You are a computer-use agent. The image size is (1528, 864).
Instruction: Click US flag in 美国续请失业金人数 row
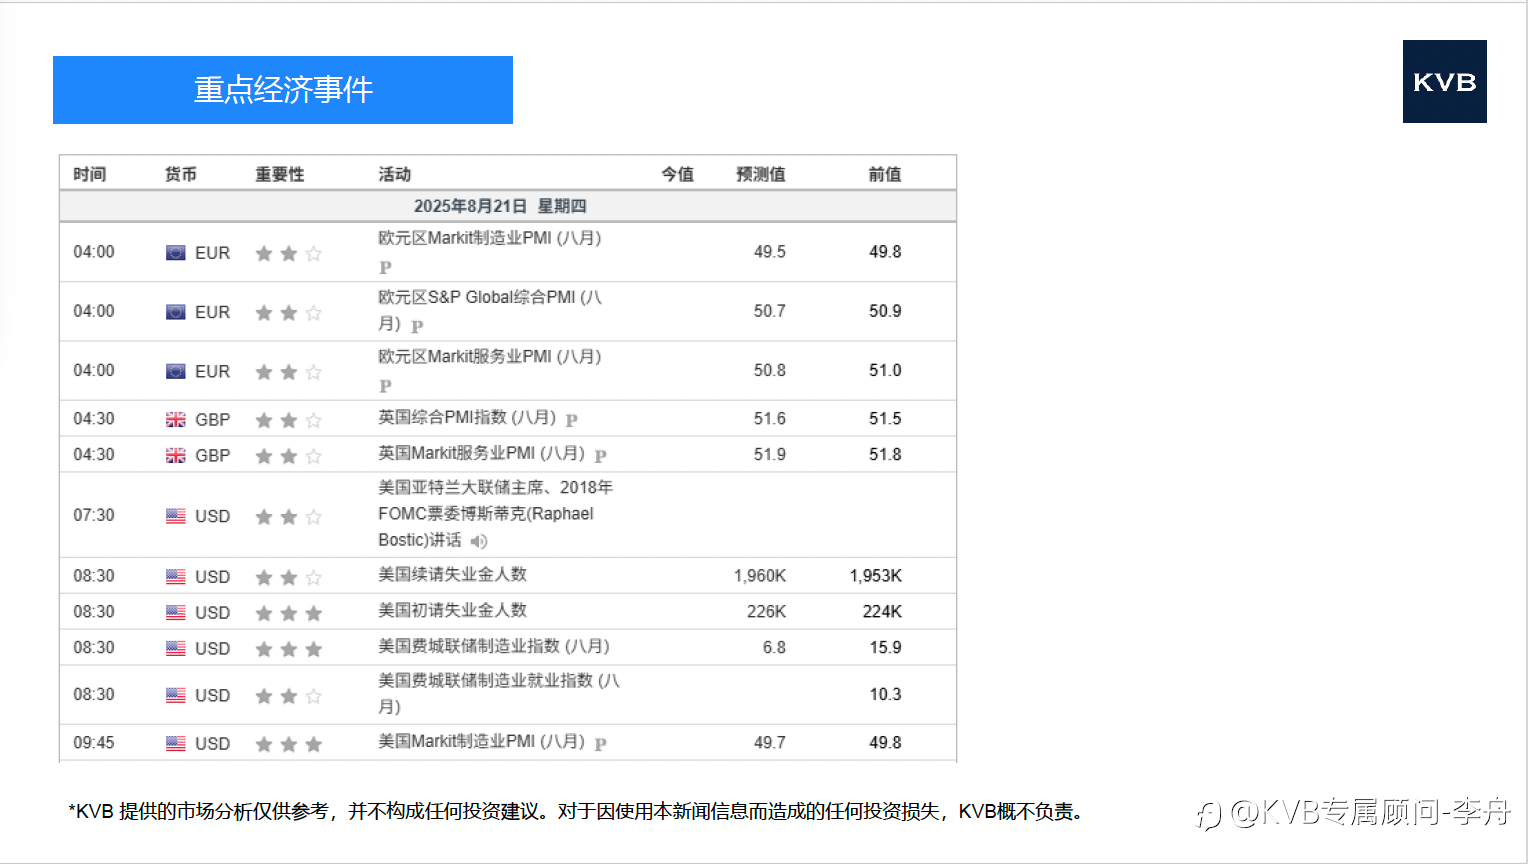[x=176, y=577]
